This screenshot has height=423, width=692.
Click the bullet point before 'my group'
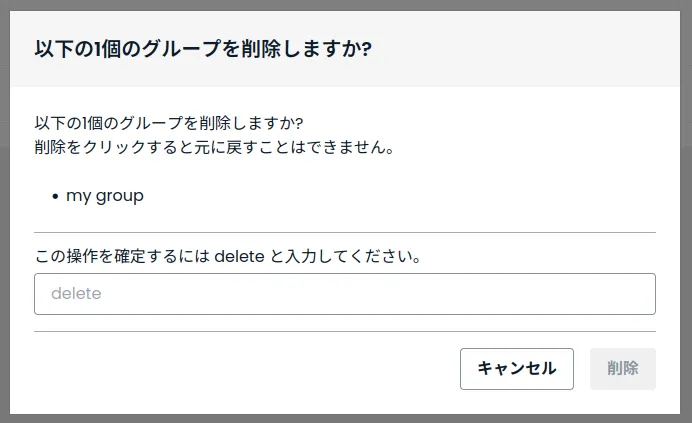[x=55, y=197]
